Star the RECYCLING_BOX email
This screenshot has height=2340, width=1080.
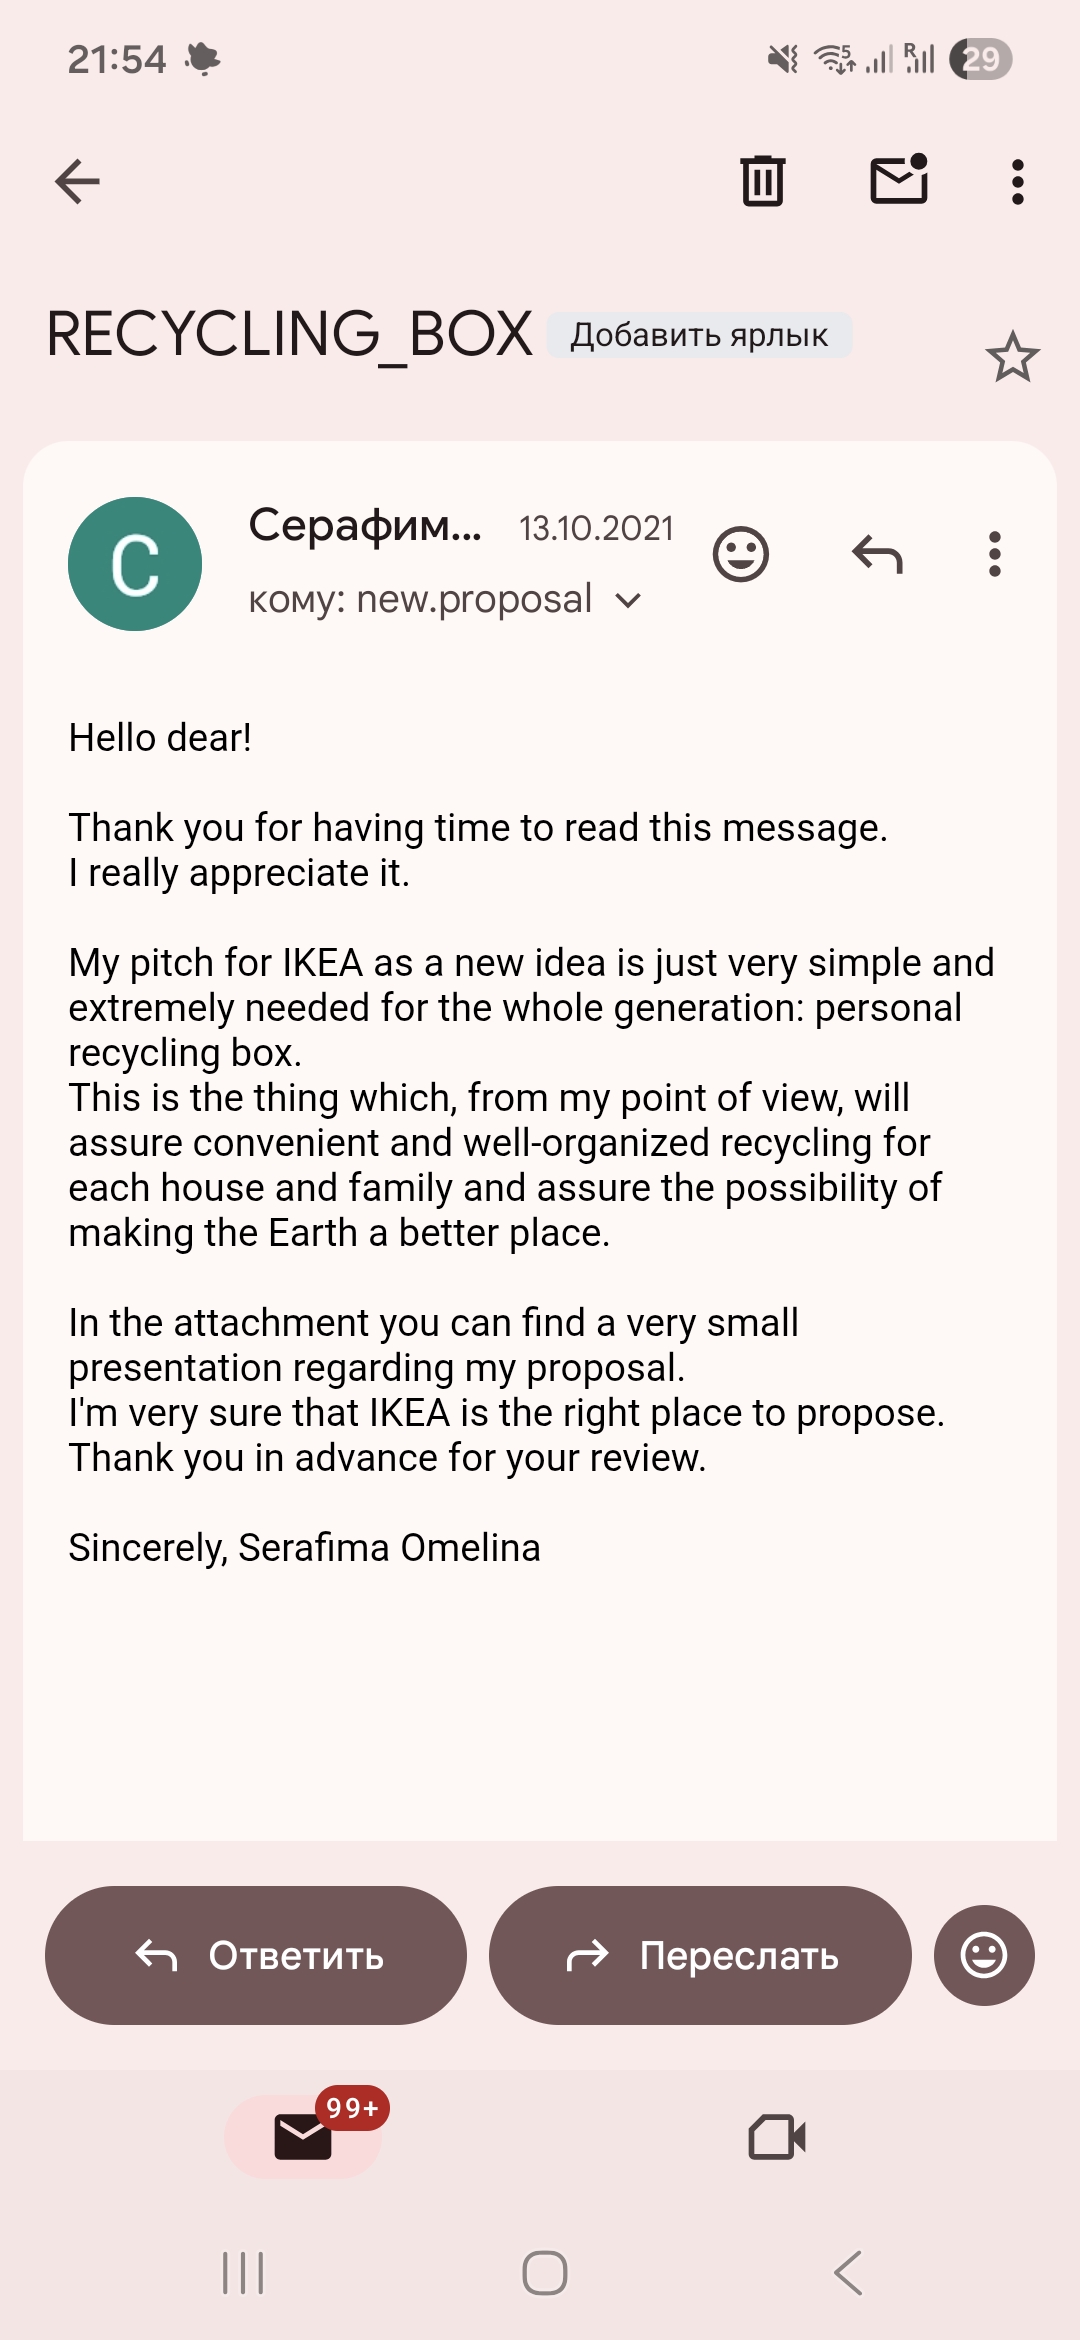coord(1012,357)
